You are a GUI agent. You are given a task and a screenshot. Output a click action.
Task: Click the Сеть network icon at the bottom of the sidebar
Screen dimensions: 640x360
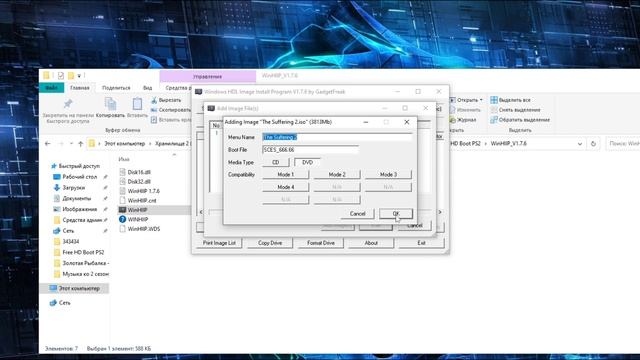coord(53,303)
